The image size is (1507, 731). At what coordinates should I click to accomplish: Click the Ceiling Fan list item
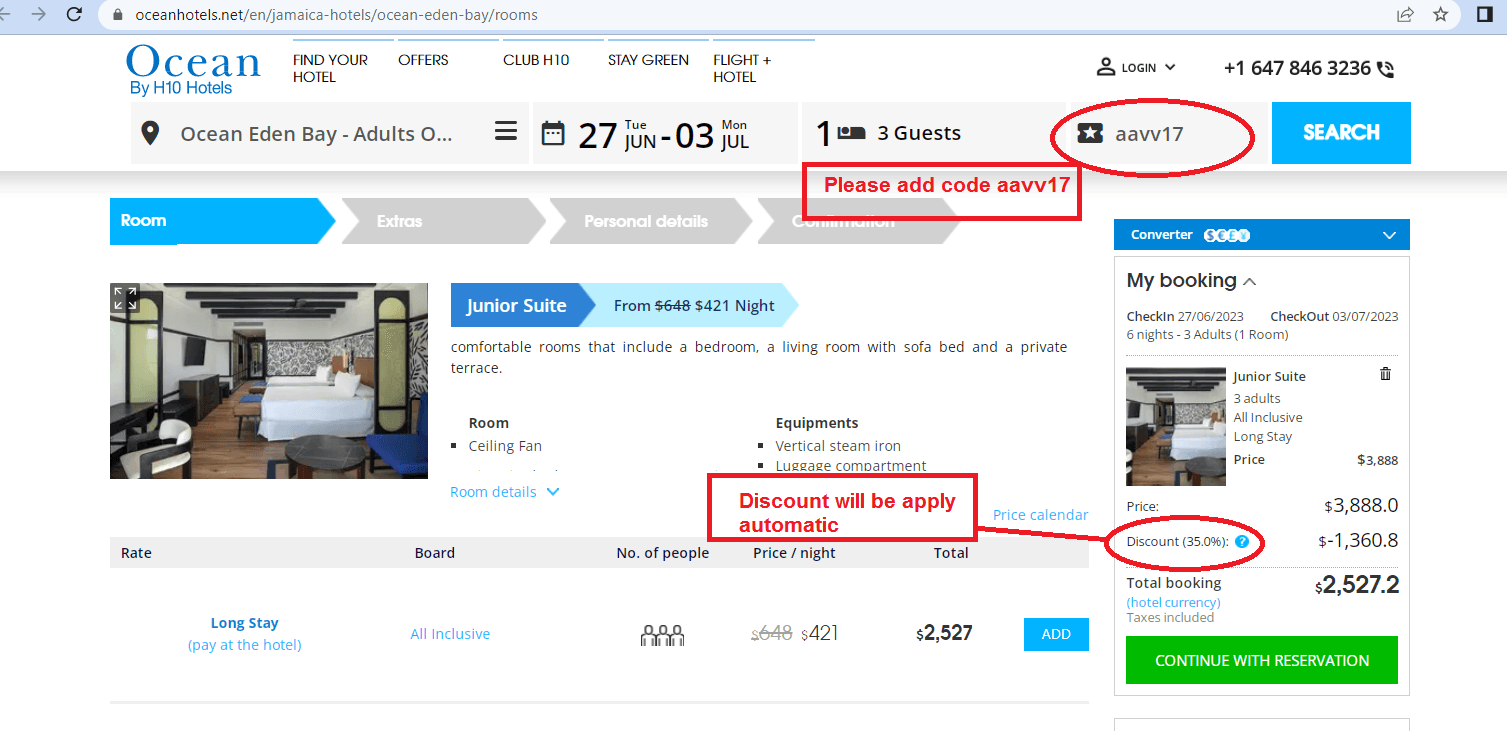[505, 446]
